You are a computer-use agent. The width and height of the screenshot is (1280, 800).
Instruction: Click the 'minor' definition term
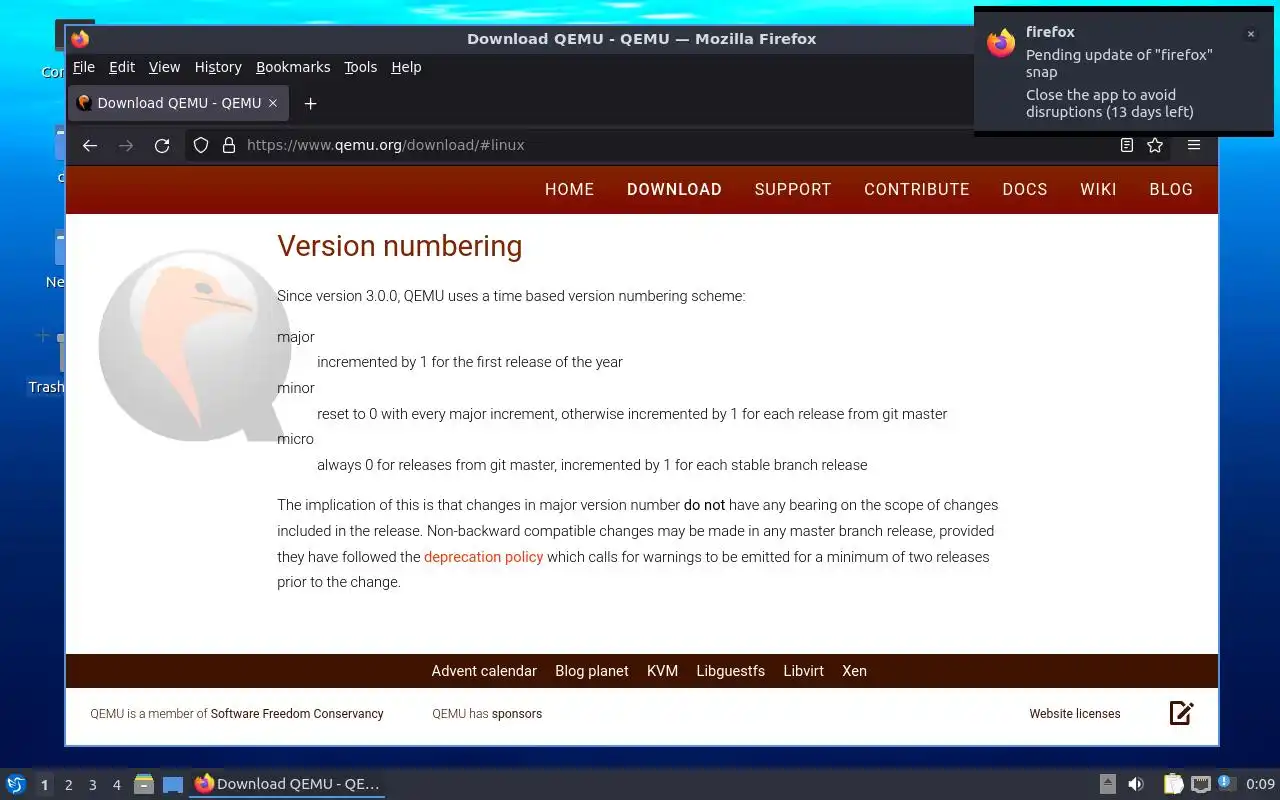pyautogui.click(x=296, y=388)
